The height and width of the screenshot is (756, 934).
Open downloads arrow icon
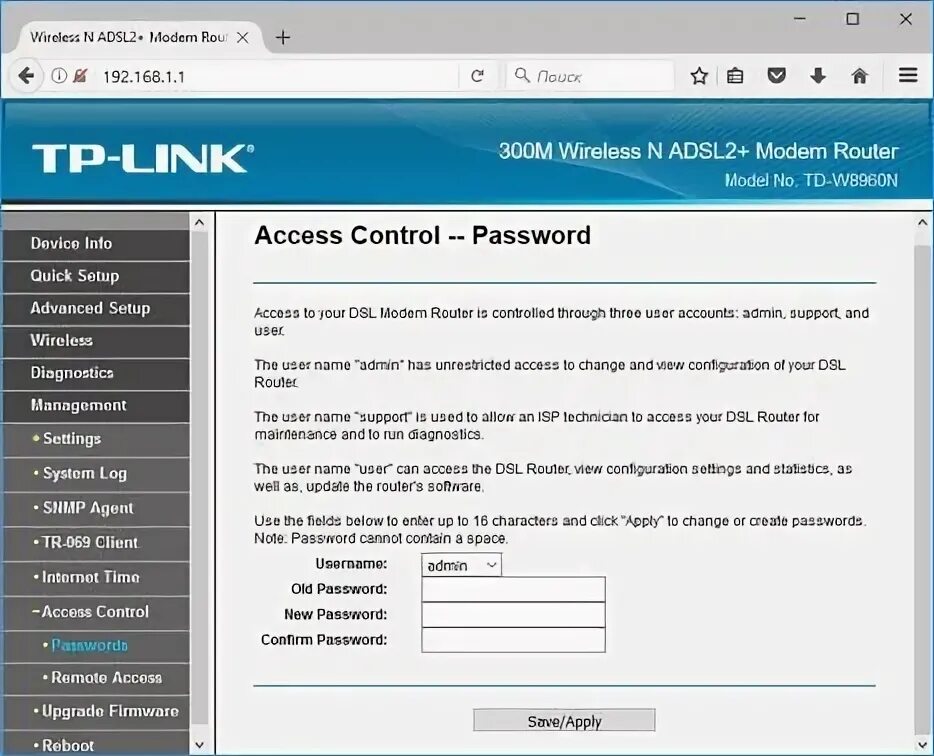pyautogui.click(x=818, y=76)
